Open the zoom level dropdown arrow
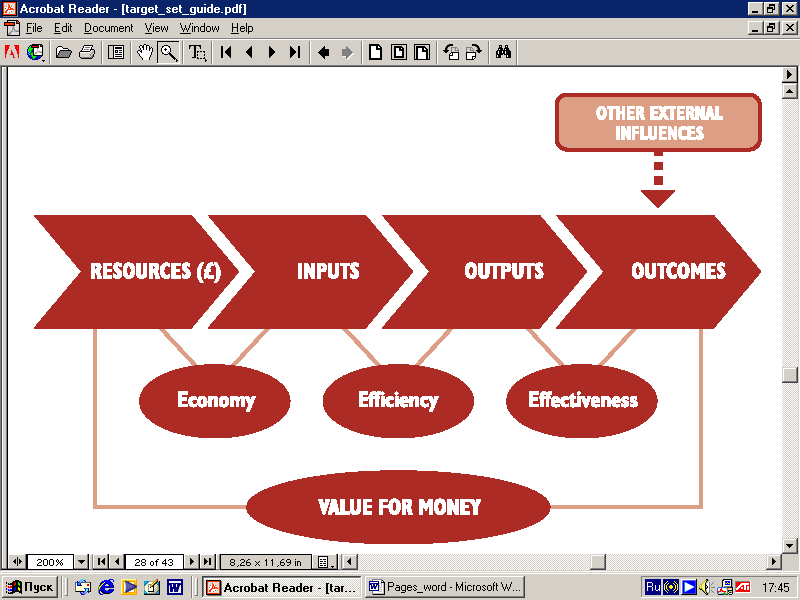Screen dimensions: 800x600 coord(81,562)
